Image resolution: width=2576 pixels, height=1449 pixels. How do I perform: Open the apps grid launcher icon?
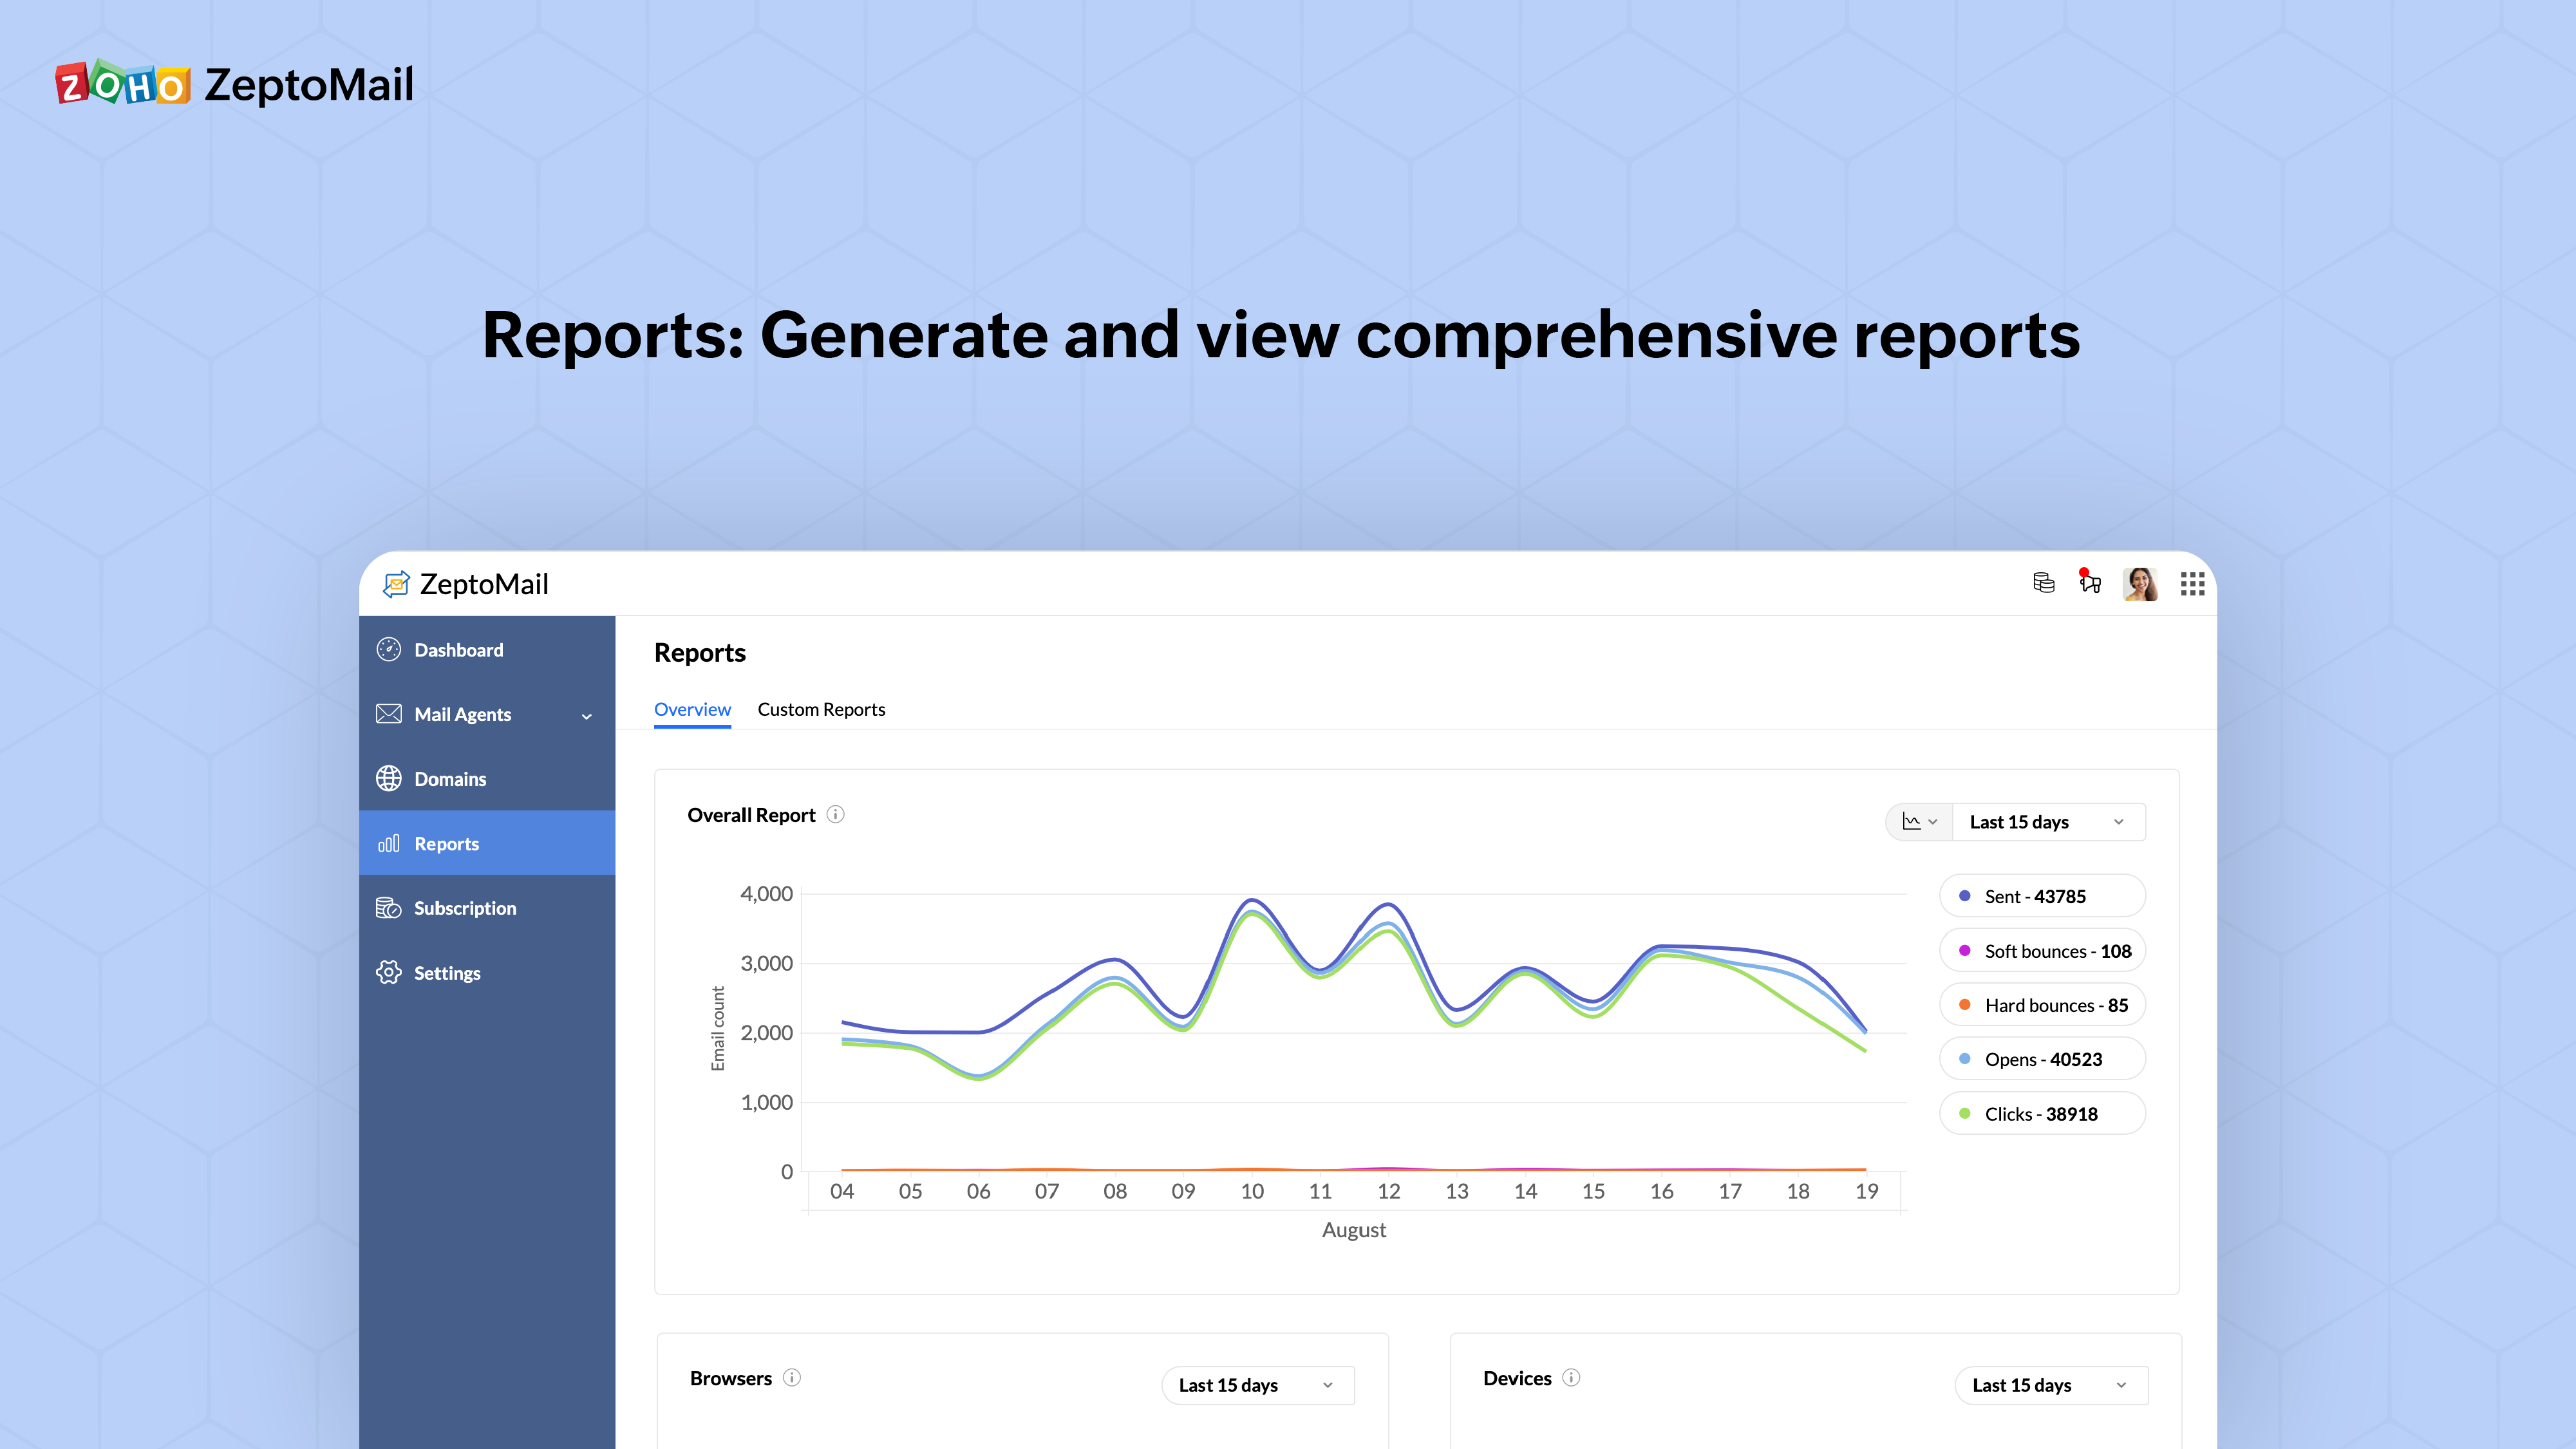click(x=2192, y=584)
